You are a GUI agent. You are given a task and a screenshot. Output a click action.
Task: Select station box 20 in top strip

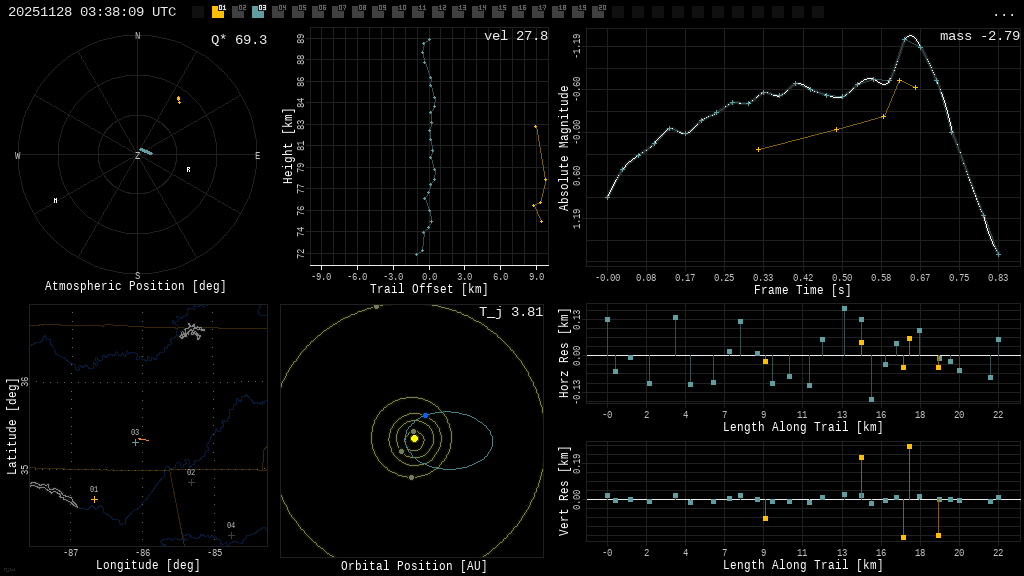(x=598, y=12)
